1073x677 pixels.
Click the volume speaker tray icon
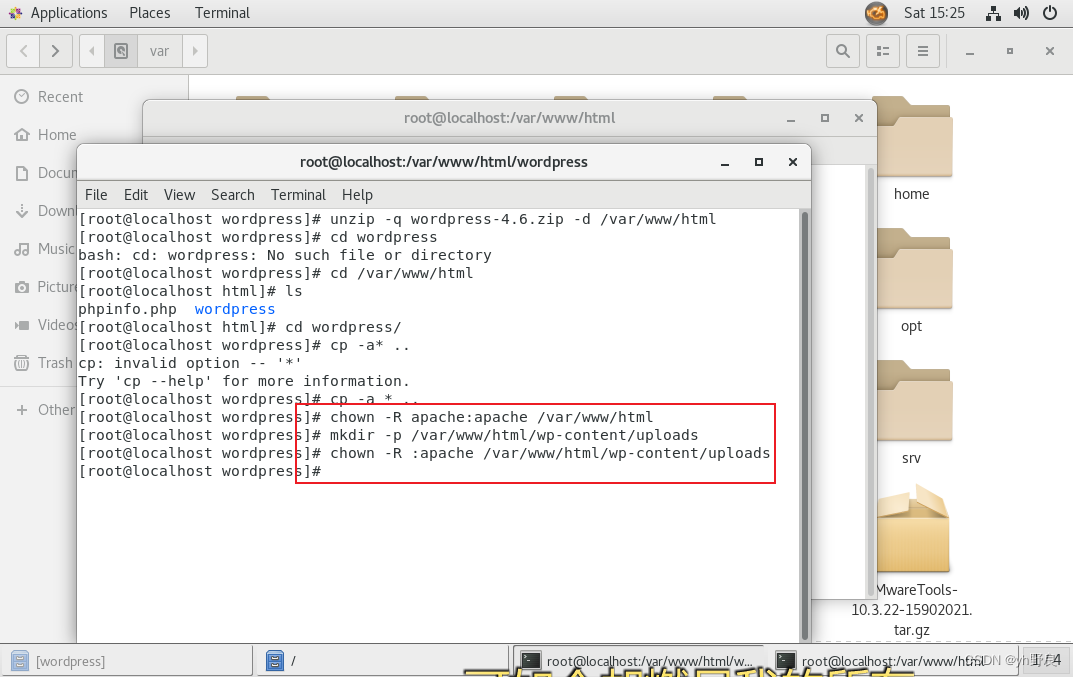tap(1021, 13)
